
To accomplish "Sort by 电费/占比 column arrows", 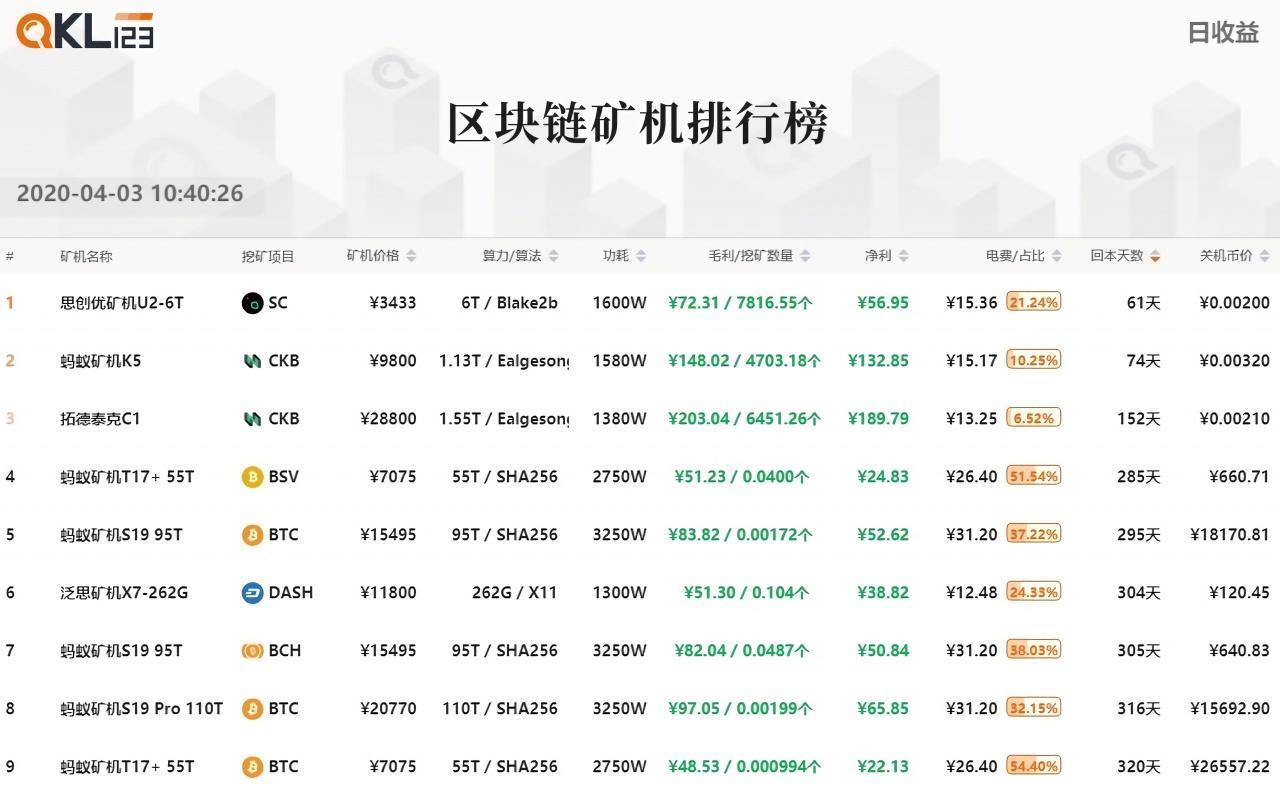I will click(x=1057, y=256).
